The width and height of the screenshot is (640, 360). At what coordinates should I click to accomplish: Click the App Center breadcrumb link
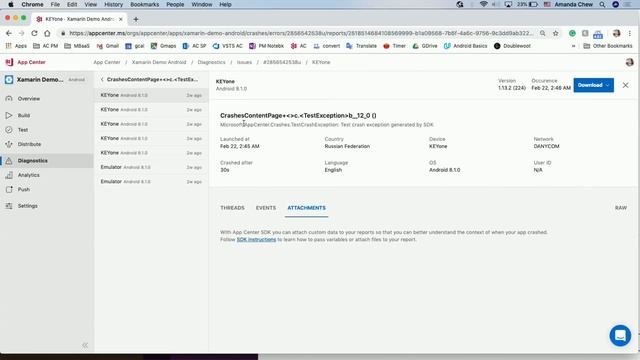[x=107, y=62]
